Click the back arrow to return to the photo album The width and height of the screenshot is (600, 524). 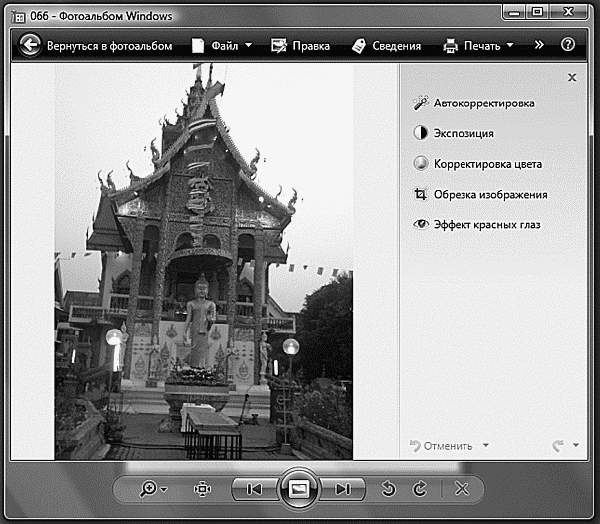click(30, 45)
